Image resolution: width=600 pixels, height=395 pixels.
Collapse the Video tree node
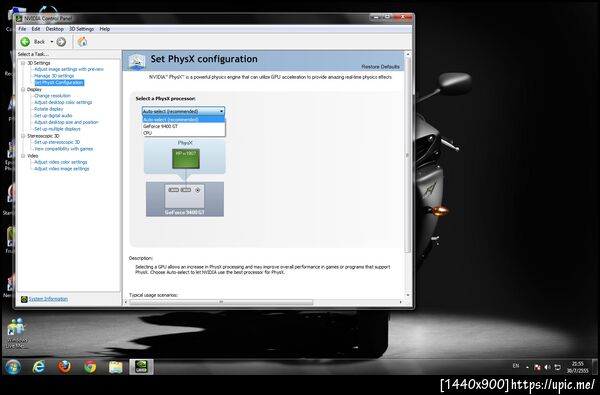pyautogui.click(x=23, y=156)
